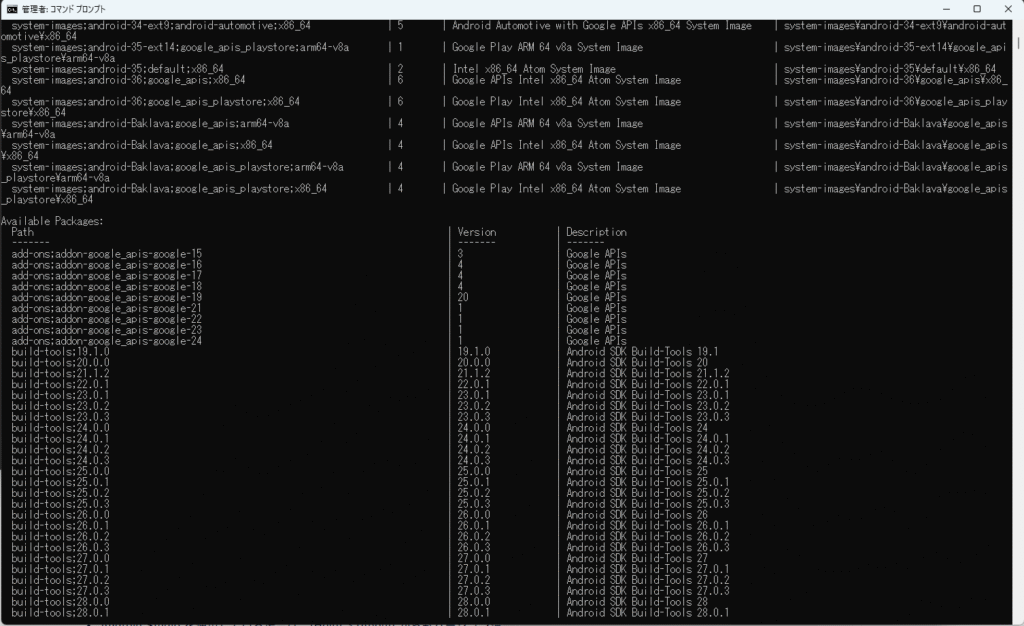Click the 'Version' column header
Viewport: 1024px width, 626px height.
click(477, 232)
